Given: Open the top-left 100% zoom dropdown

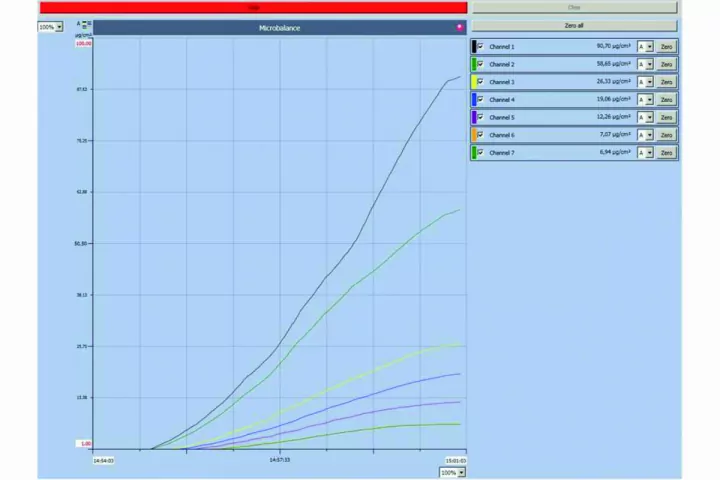Looking at the screenshot, I should tap(50, 27).
